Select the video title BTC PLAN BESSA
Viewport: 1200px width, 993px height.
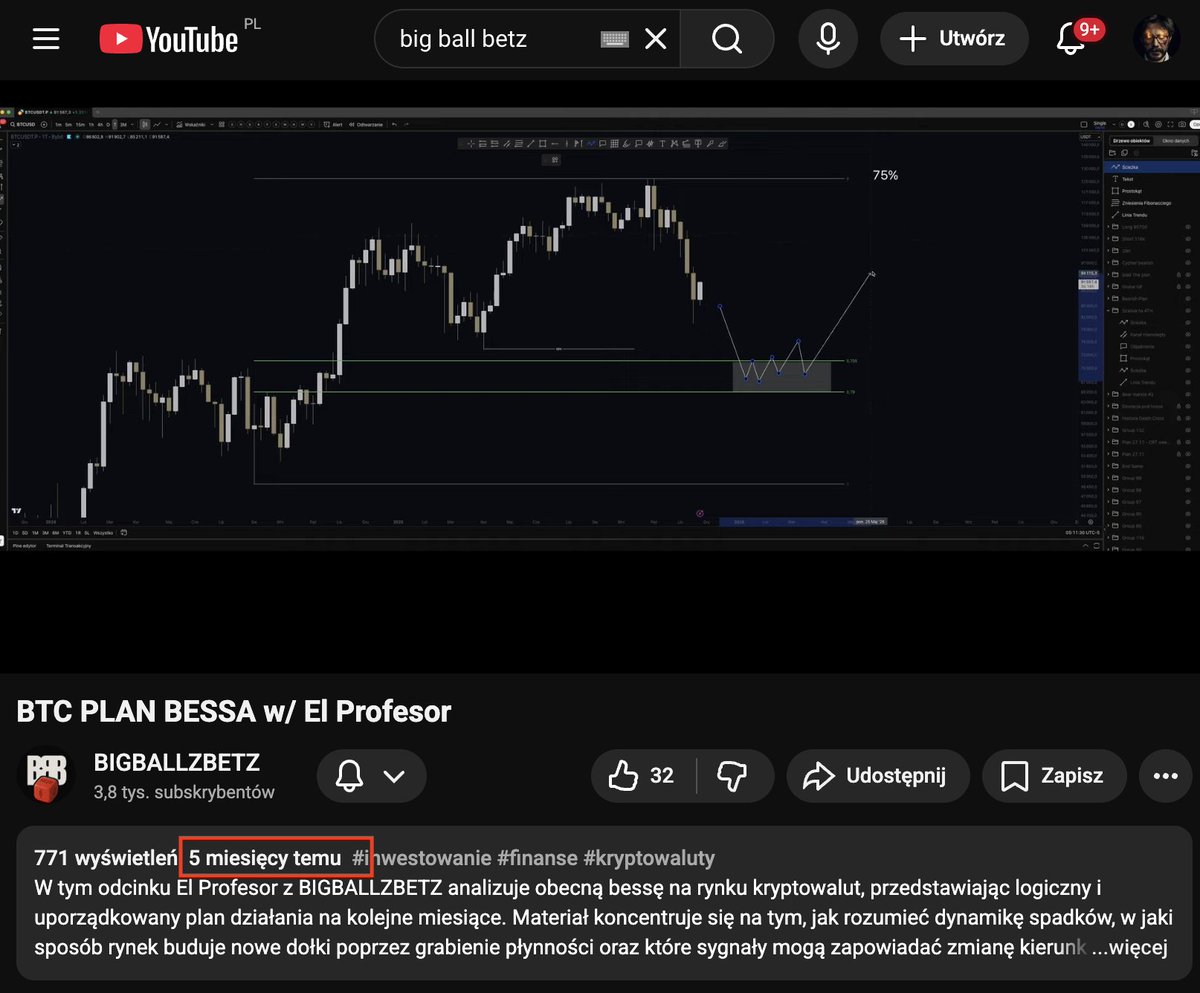coord(234,711)
